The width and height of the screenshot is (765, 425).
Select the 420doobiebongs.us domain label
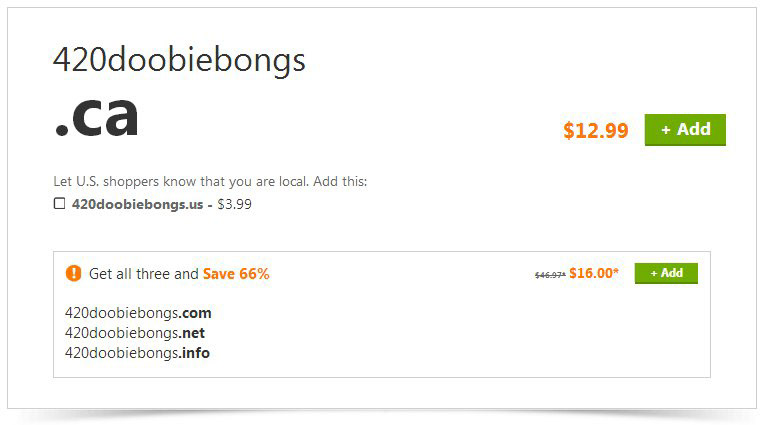[138, 204]
